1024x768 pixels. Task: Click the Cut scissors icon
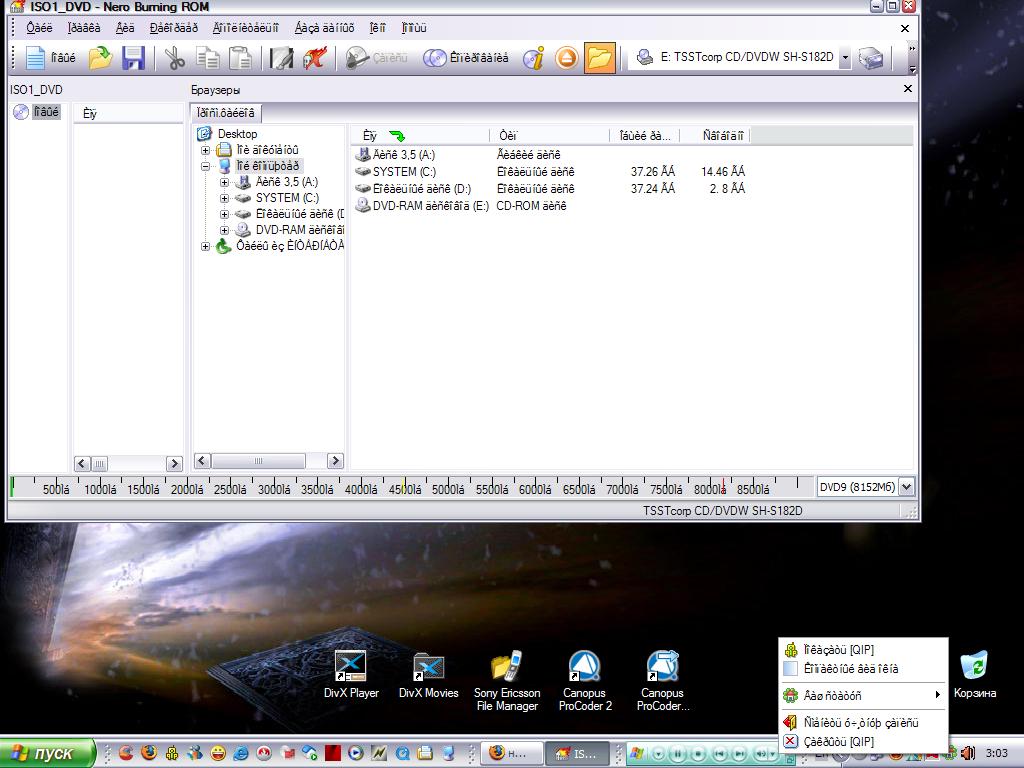175,58
